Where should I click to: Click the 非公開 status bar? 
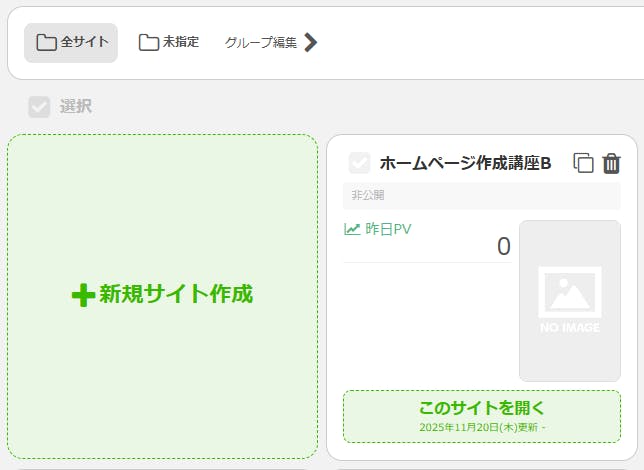coord(480,195)
